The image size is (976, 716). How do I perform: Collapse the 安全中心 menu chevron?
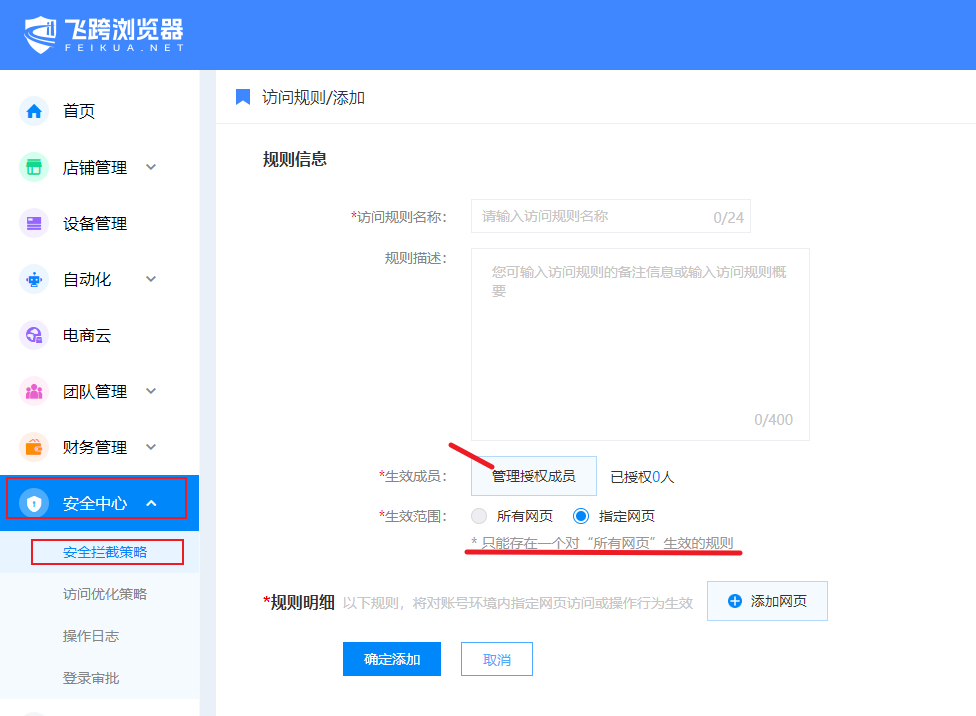pyautogui.click(x=151, y=503)
